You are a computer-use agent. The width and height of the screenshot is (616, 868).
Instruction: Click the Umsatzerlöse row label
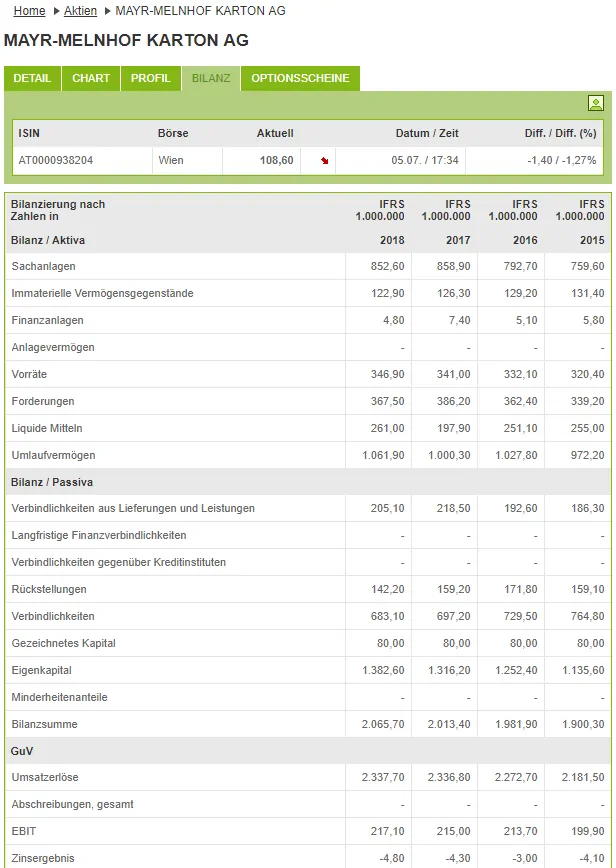45,777
